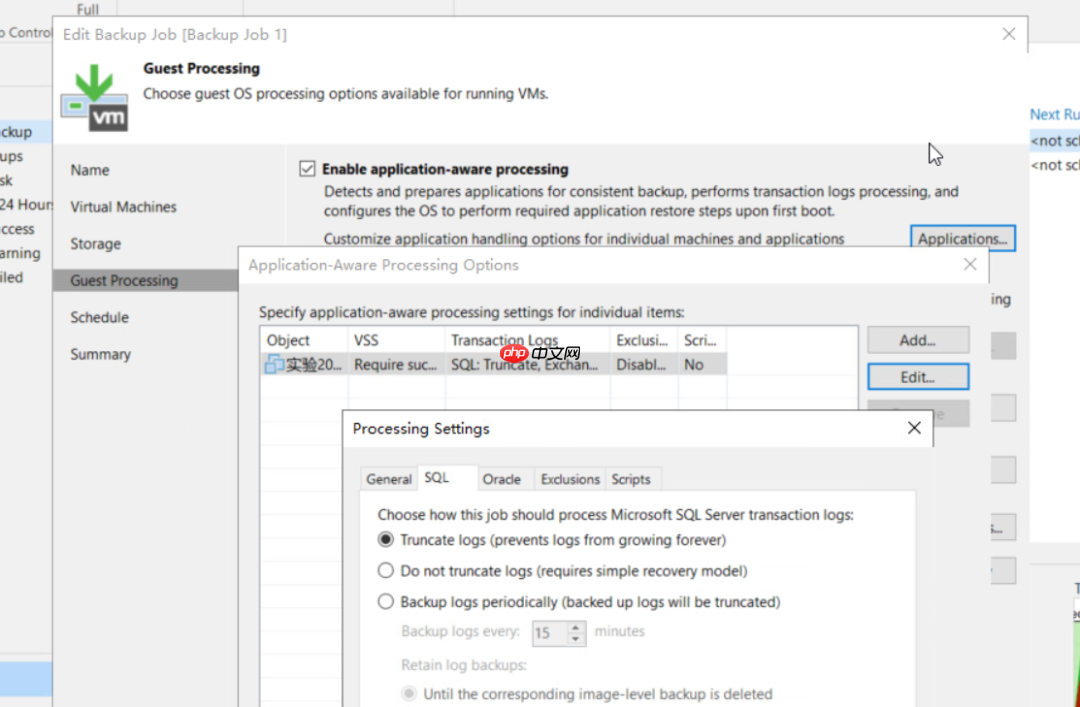The width and height of the screenshot is (1080, 707).
Task: Go to the General tab
Action: point(388,479)
